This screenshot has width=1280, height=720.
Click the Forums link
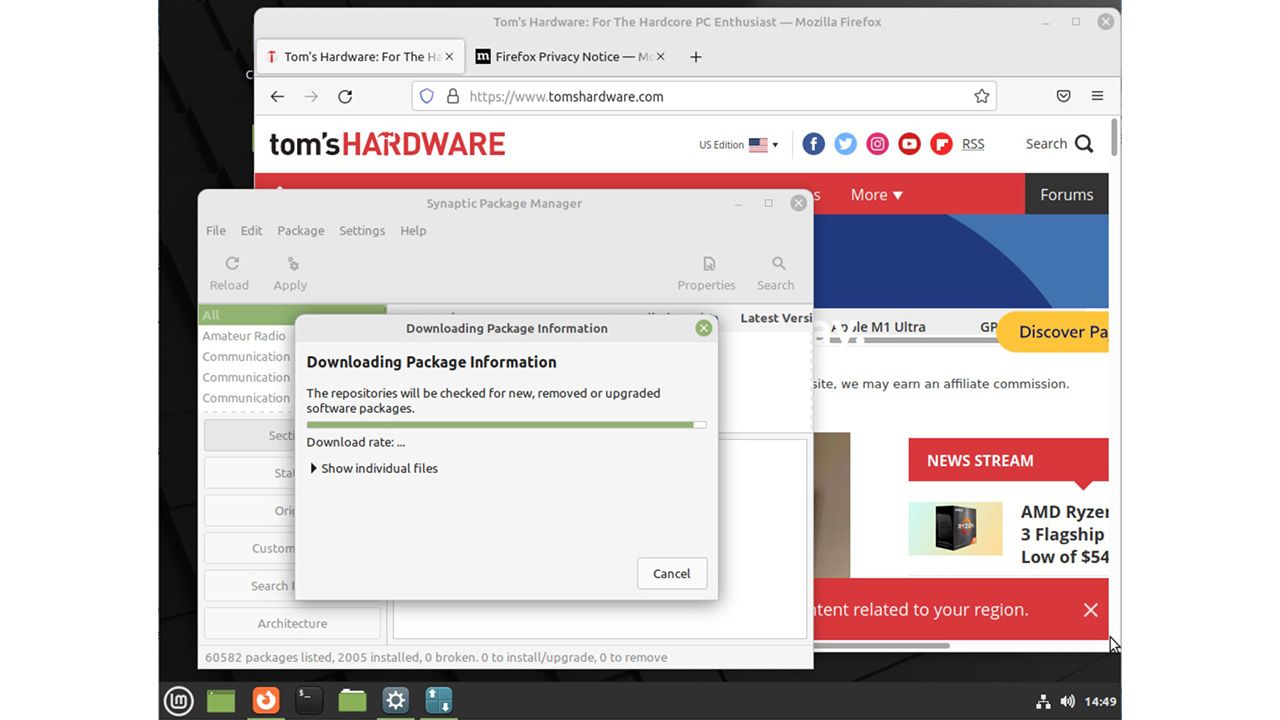click(1066, 195)
